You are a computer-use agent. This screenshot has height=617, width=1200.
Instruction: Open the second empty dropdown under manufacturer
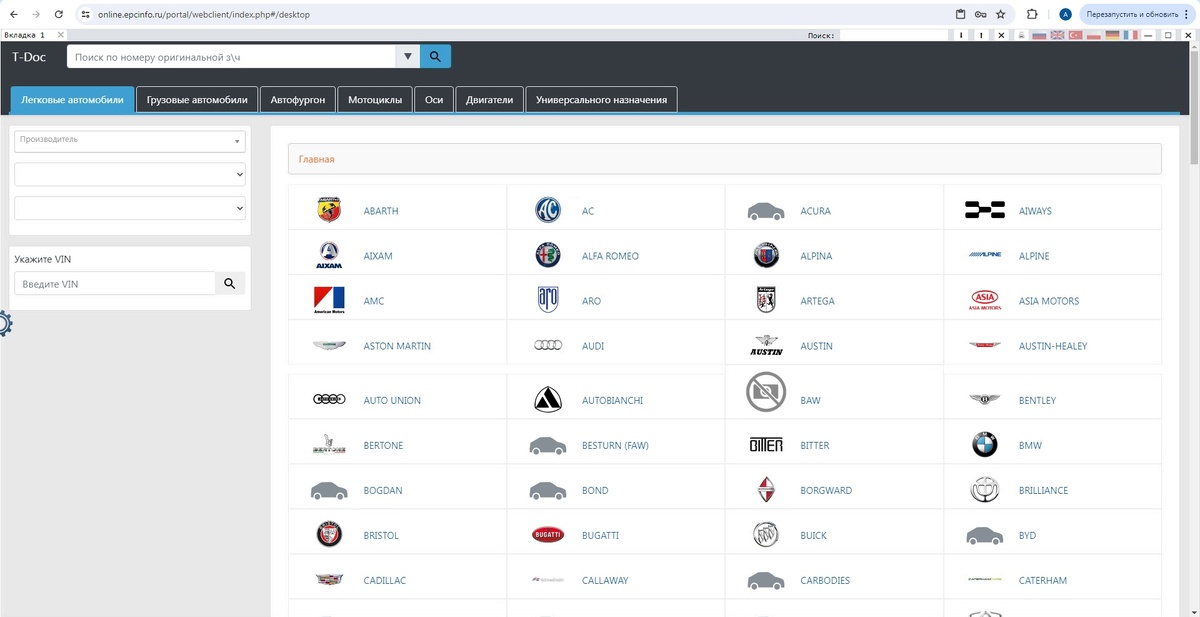[x=130, y=174]
